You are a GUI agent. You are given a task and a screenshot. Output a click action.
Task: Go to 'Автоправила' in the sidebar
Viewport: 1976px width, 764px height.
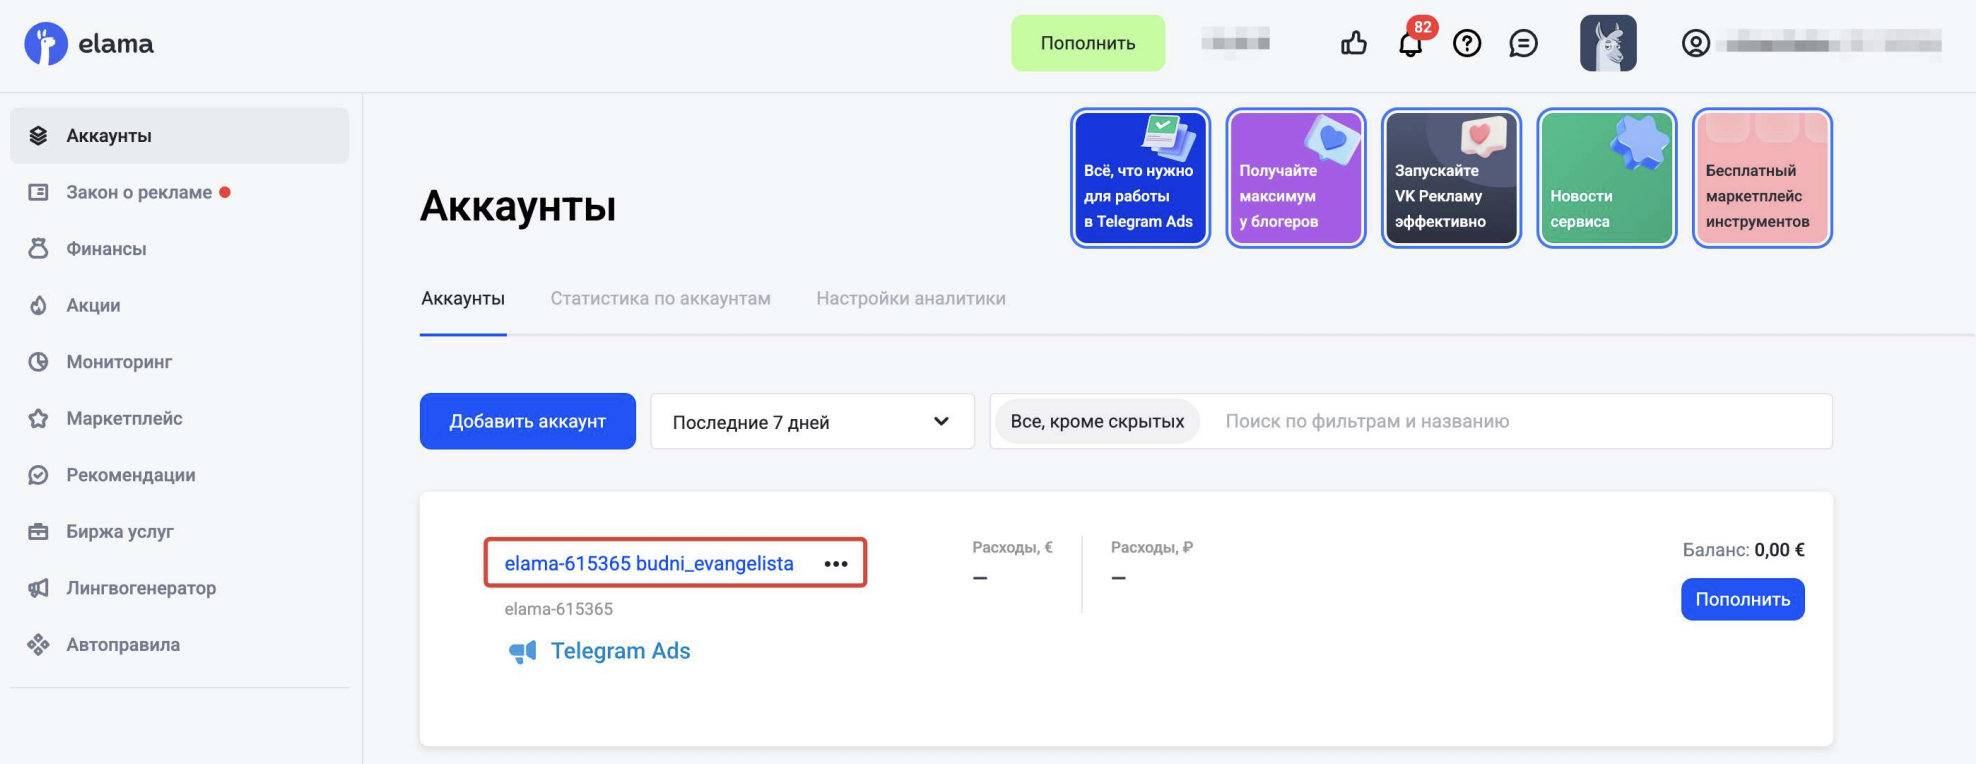pos(123,645)
